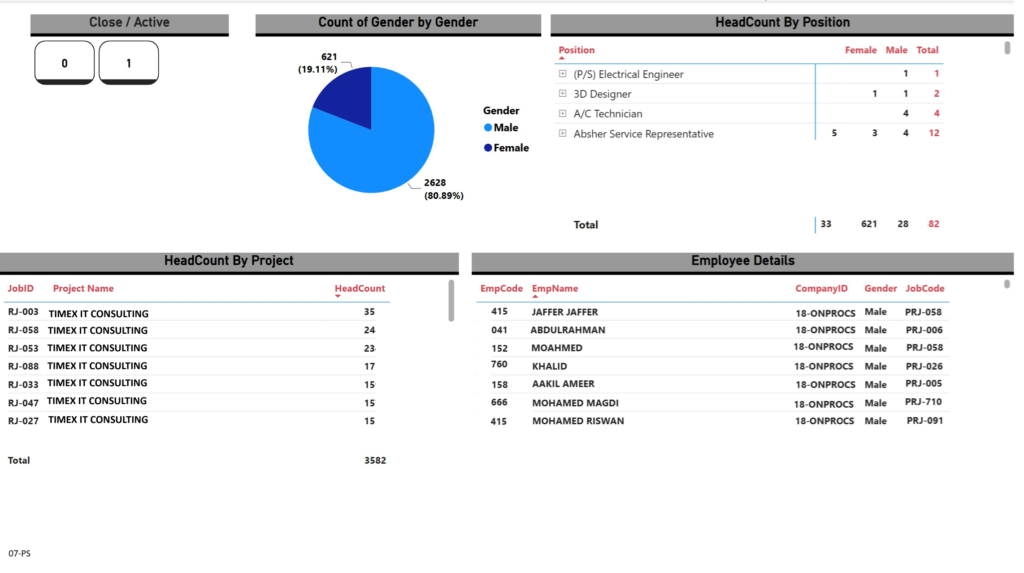Sort by Position column header
Viewport: 1024px width, 573px height.
576,50
